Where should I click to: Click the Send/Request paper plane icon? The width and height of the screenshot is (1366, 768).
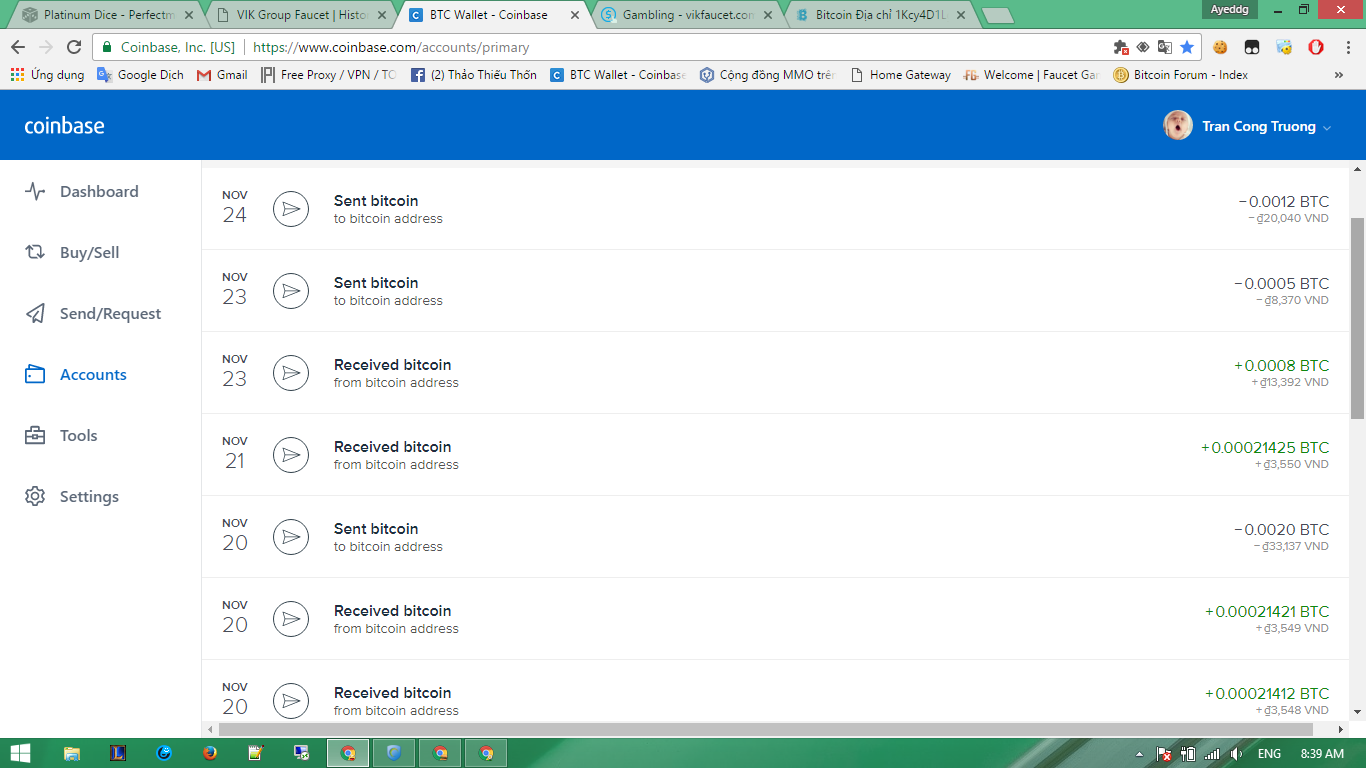[35, 314]
